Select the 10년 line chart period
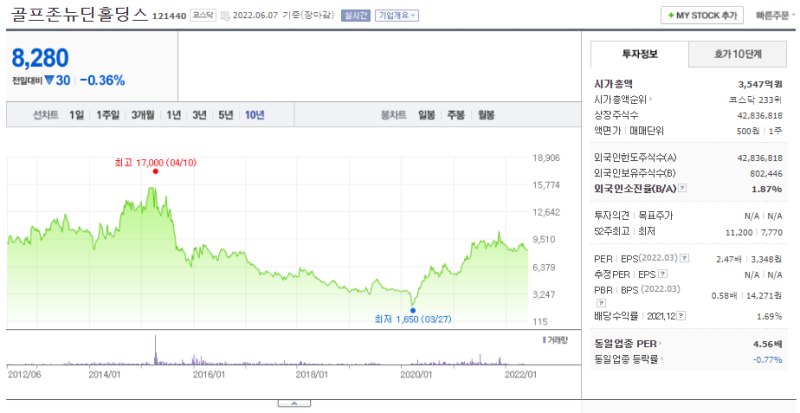 coord(255,115)
